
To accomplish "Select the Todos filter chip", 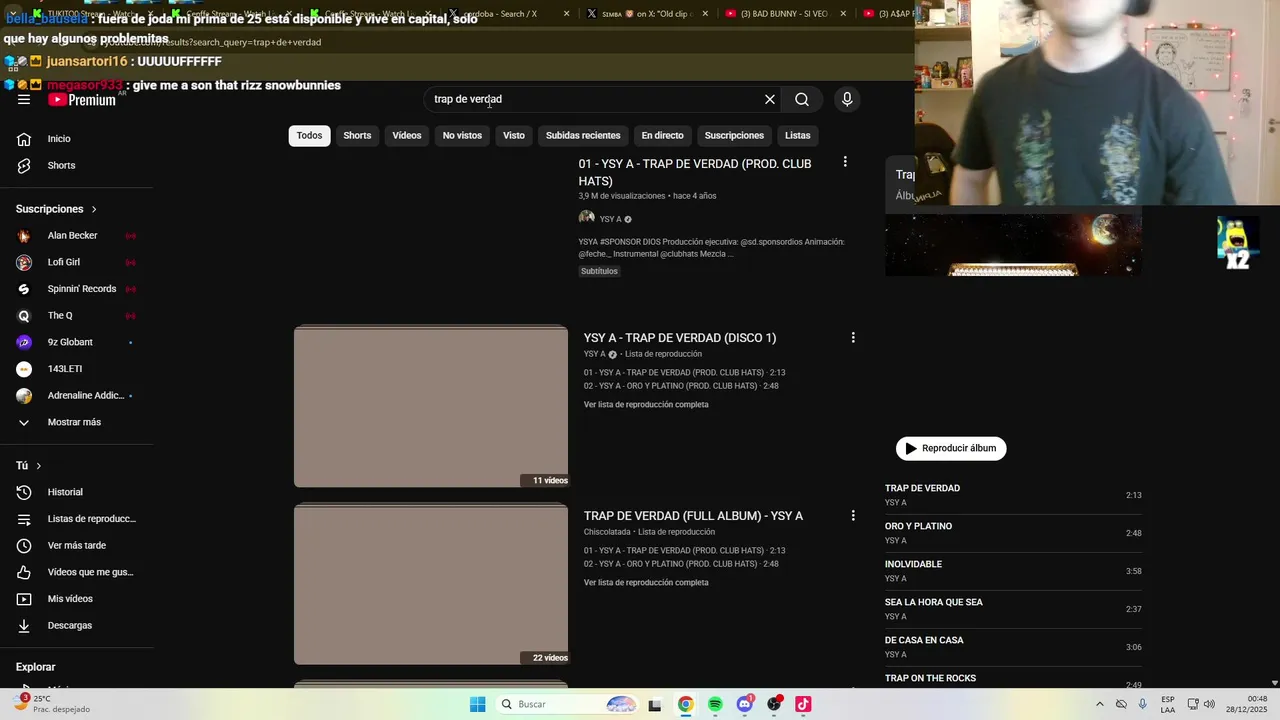I will tap(310, 135).
